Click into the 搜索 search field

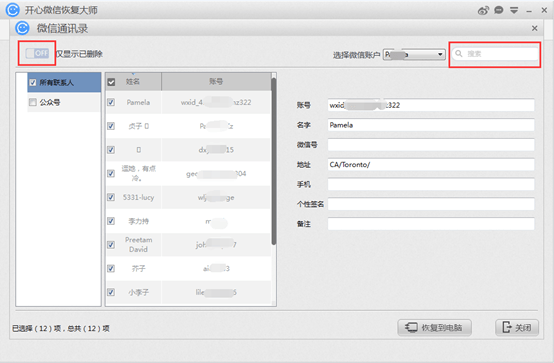point(495,54)
